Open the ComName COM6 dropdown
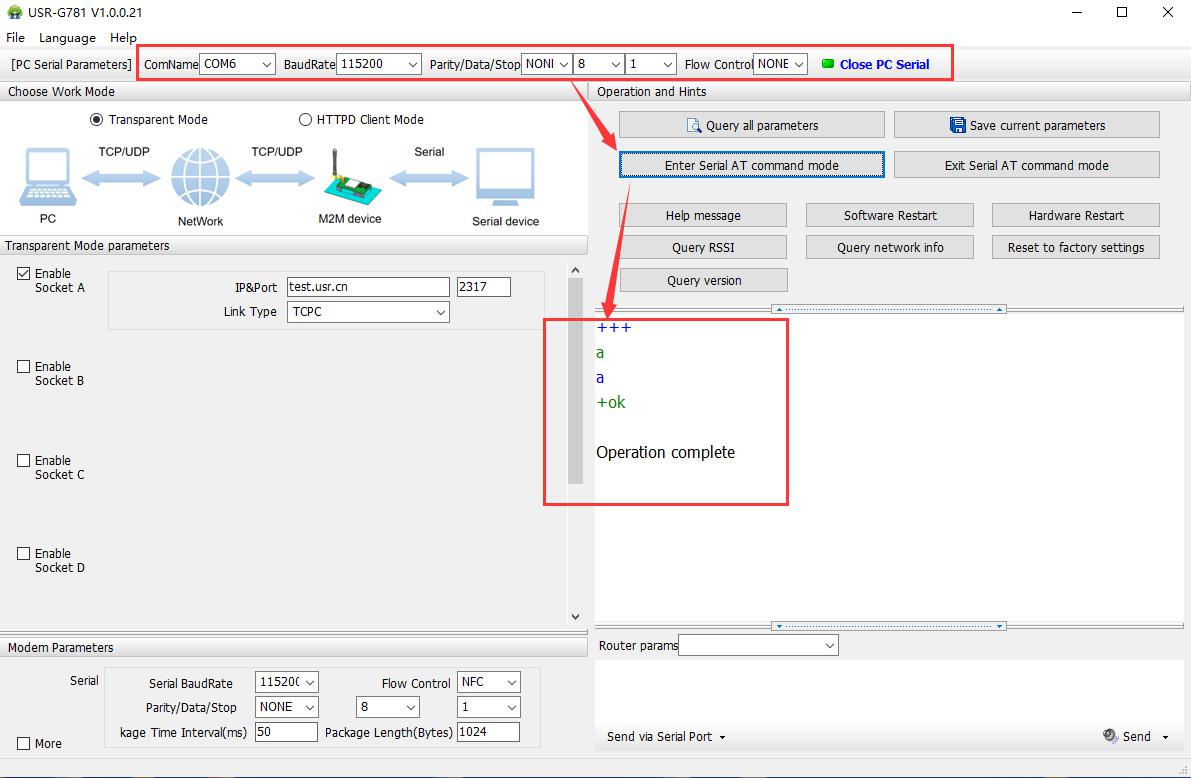 pos(237,64)
